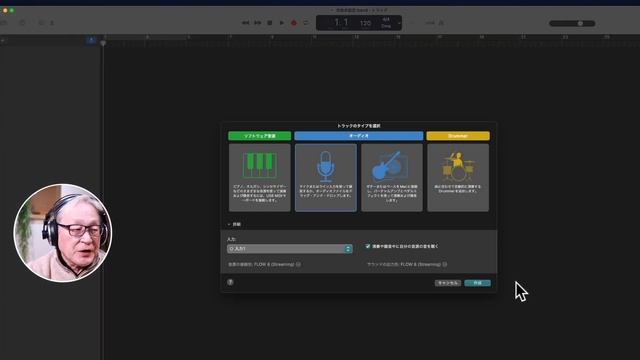Click the green Software Instrument header

coord(260,136)
